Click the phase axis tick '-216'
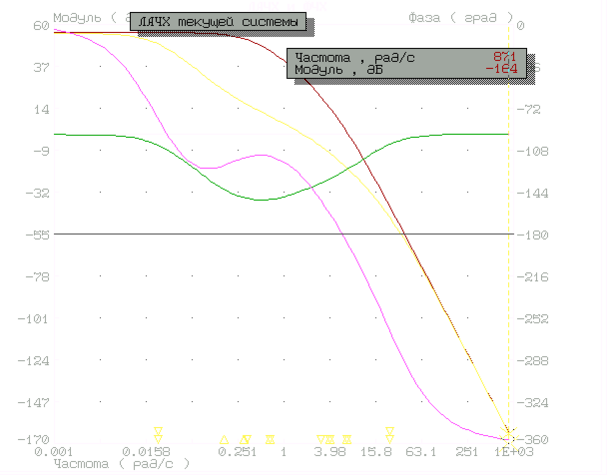Viewport: 607px width, 475px height. click(533, 277)
